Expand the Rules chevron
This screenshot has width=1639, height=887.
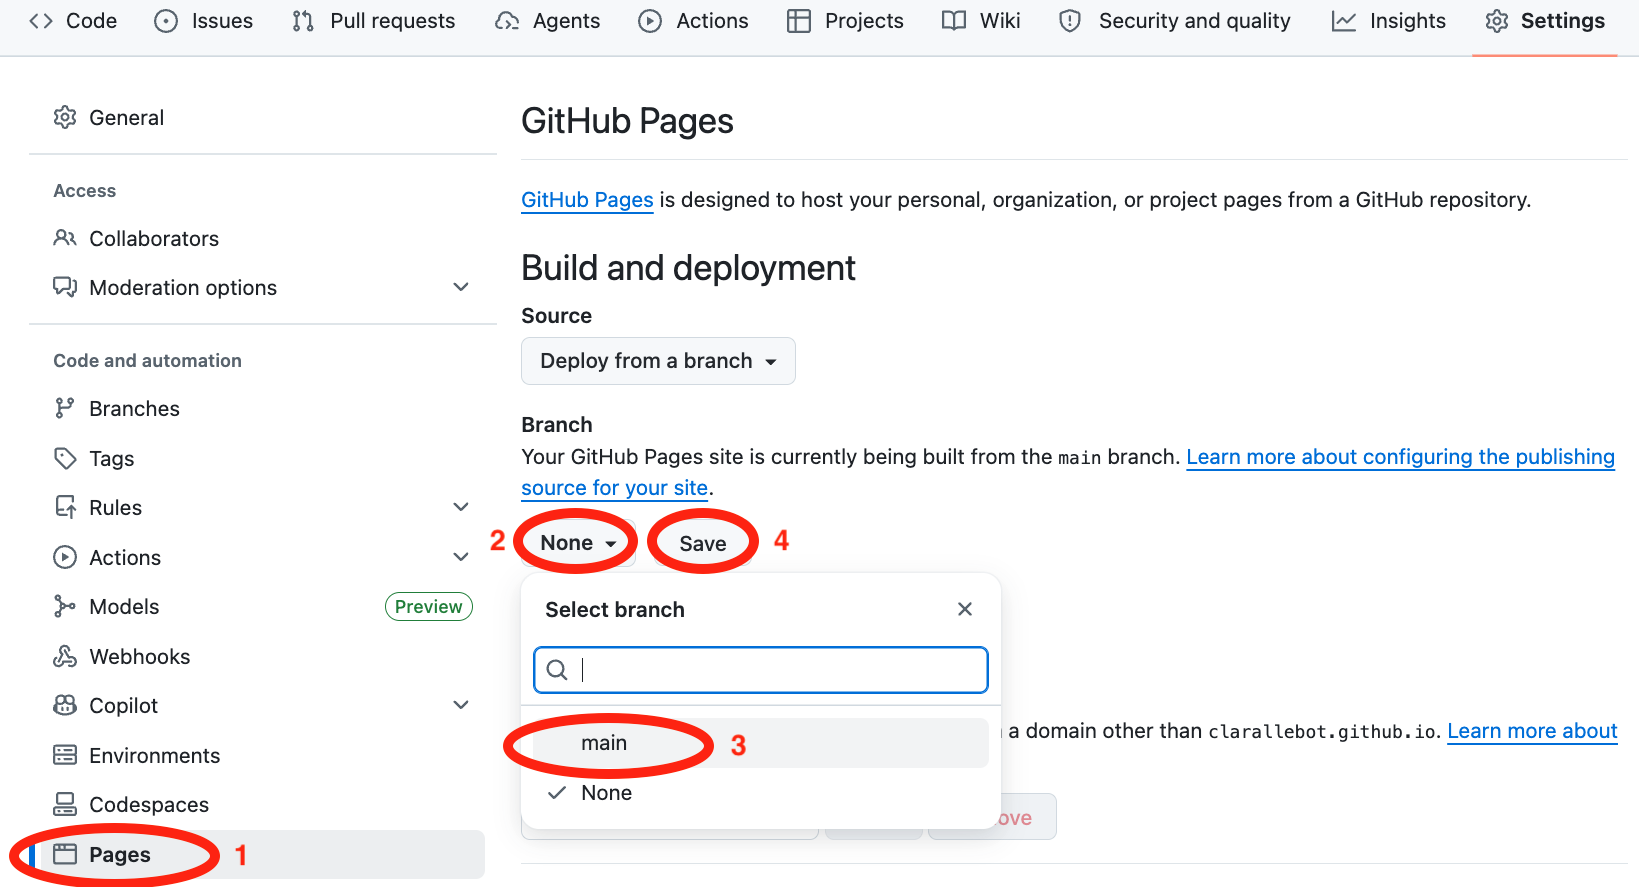click(461, 507)
